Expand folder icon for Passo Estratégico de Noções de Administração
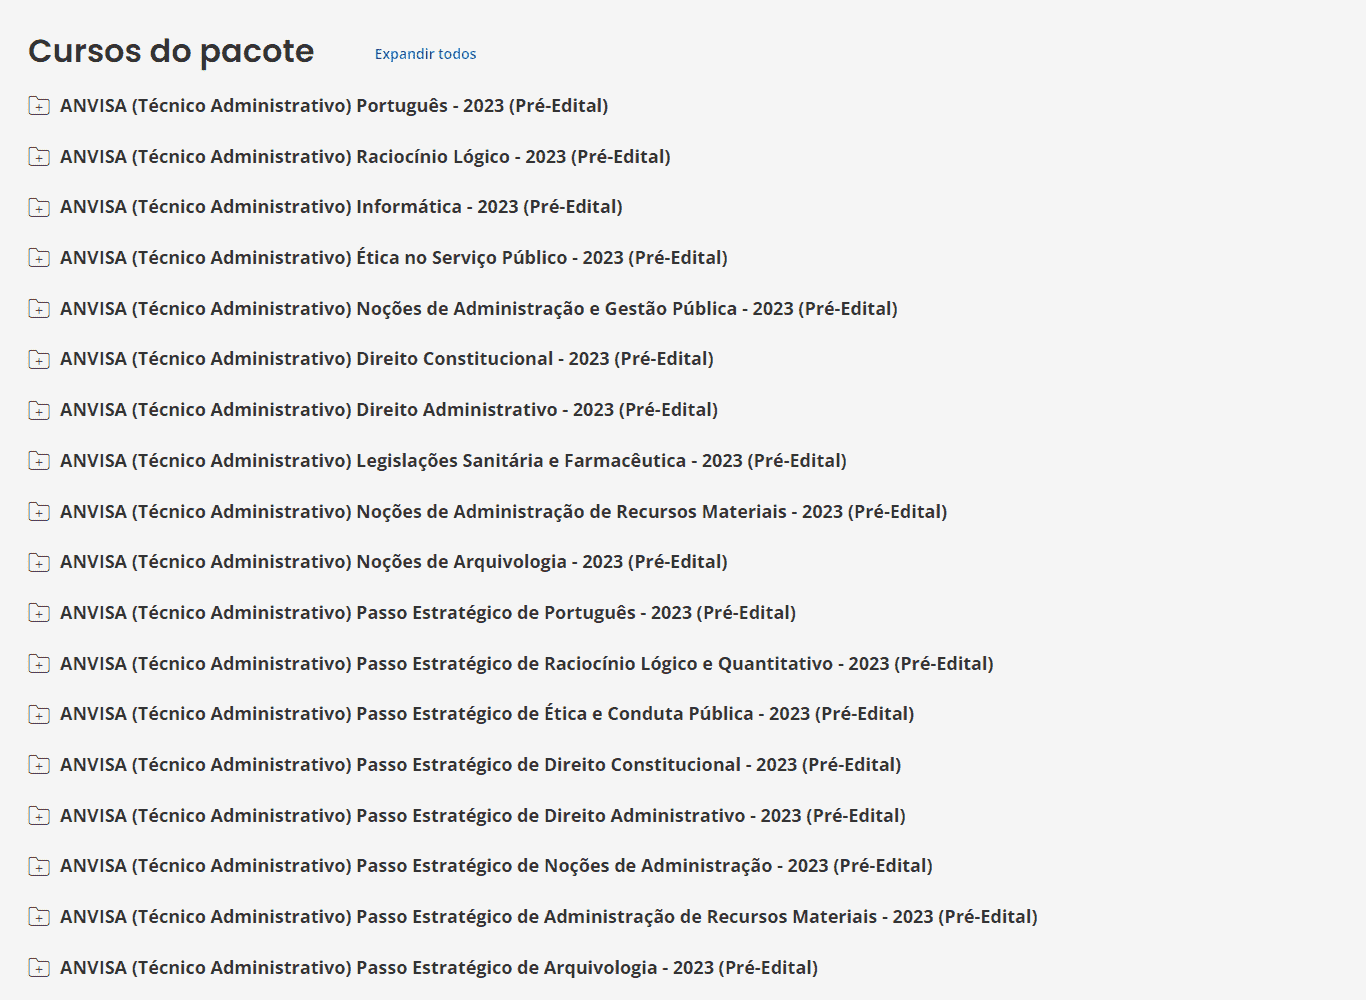This screenshot has height=1000, width=1366. (x=39, y=866)
